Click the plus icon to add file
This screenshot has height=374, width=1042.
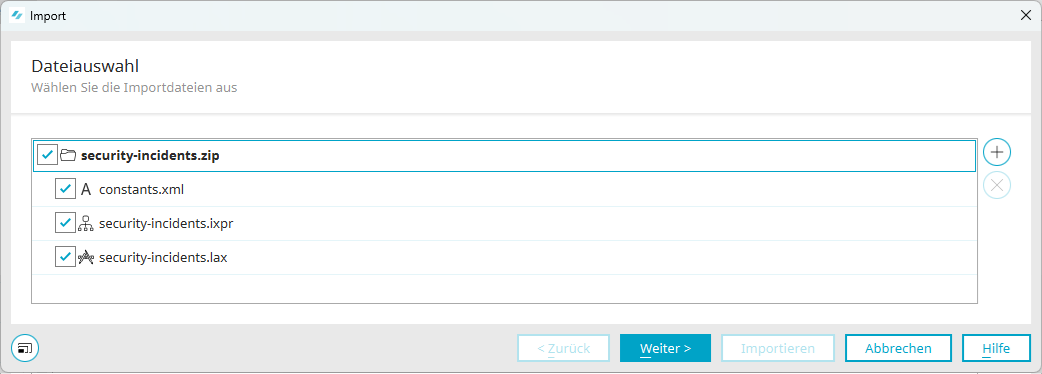996,152
